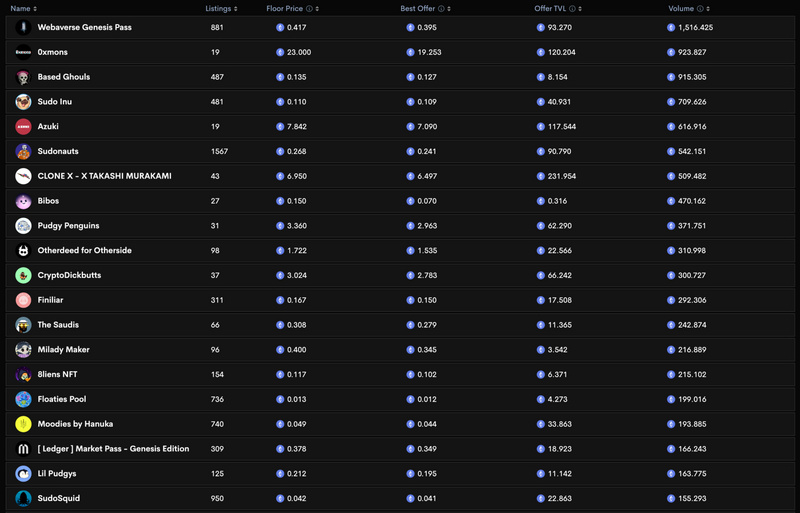Click the Floor Price info icon
The height and width of the screenshot is (513, 800).
(308, 8)
